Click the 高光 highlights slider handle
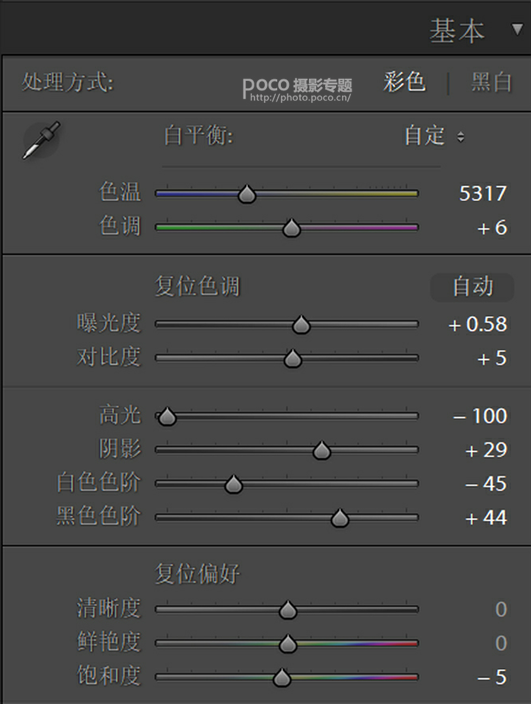The image size is (531, 704). click(x=167, y=416)
